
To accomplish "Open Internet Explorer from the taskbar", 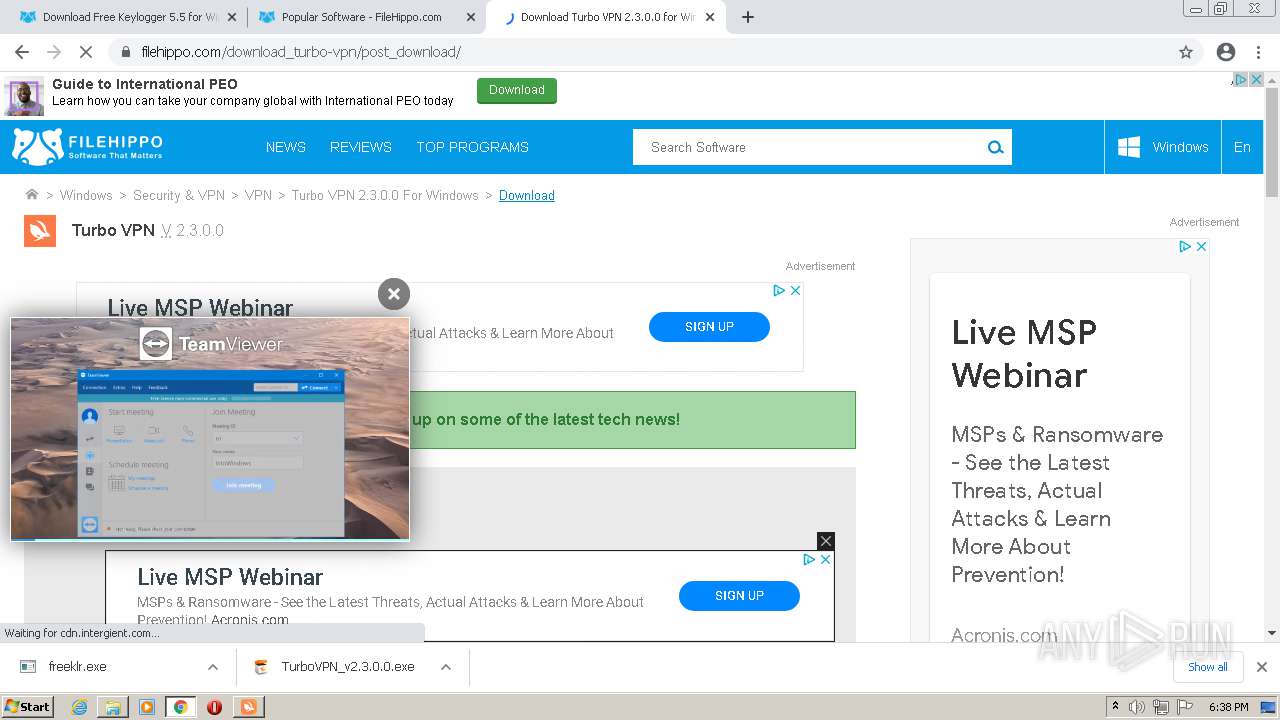I will click(79, 707).
